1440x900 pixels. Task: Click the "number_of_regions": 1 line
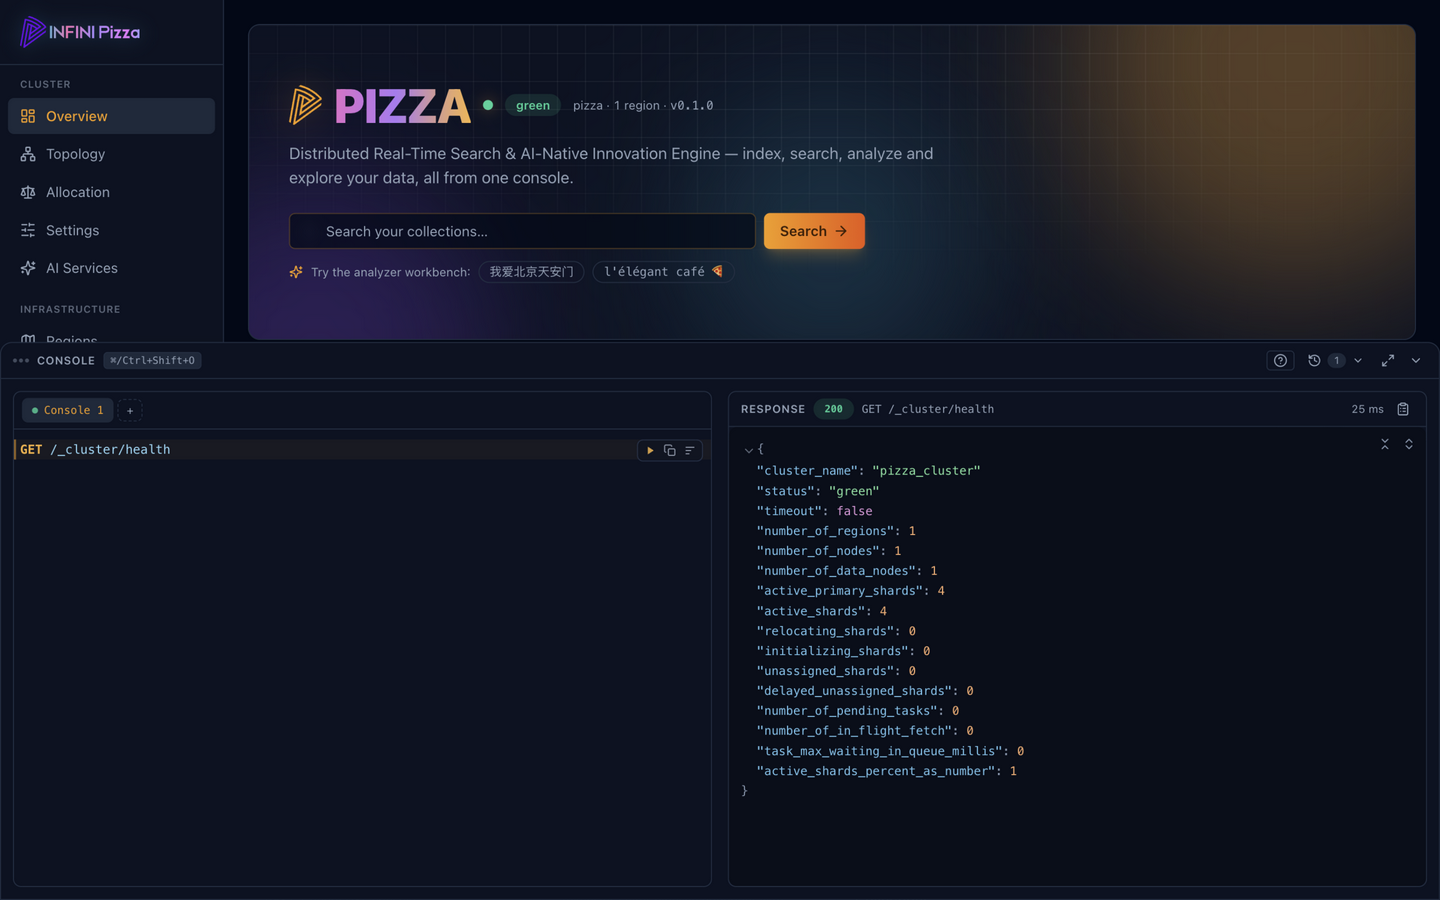(x=836, y=531)
